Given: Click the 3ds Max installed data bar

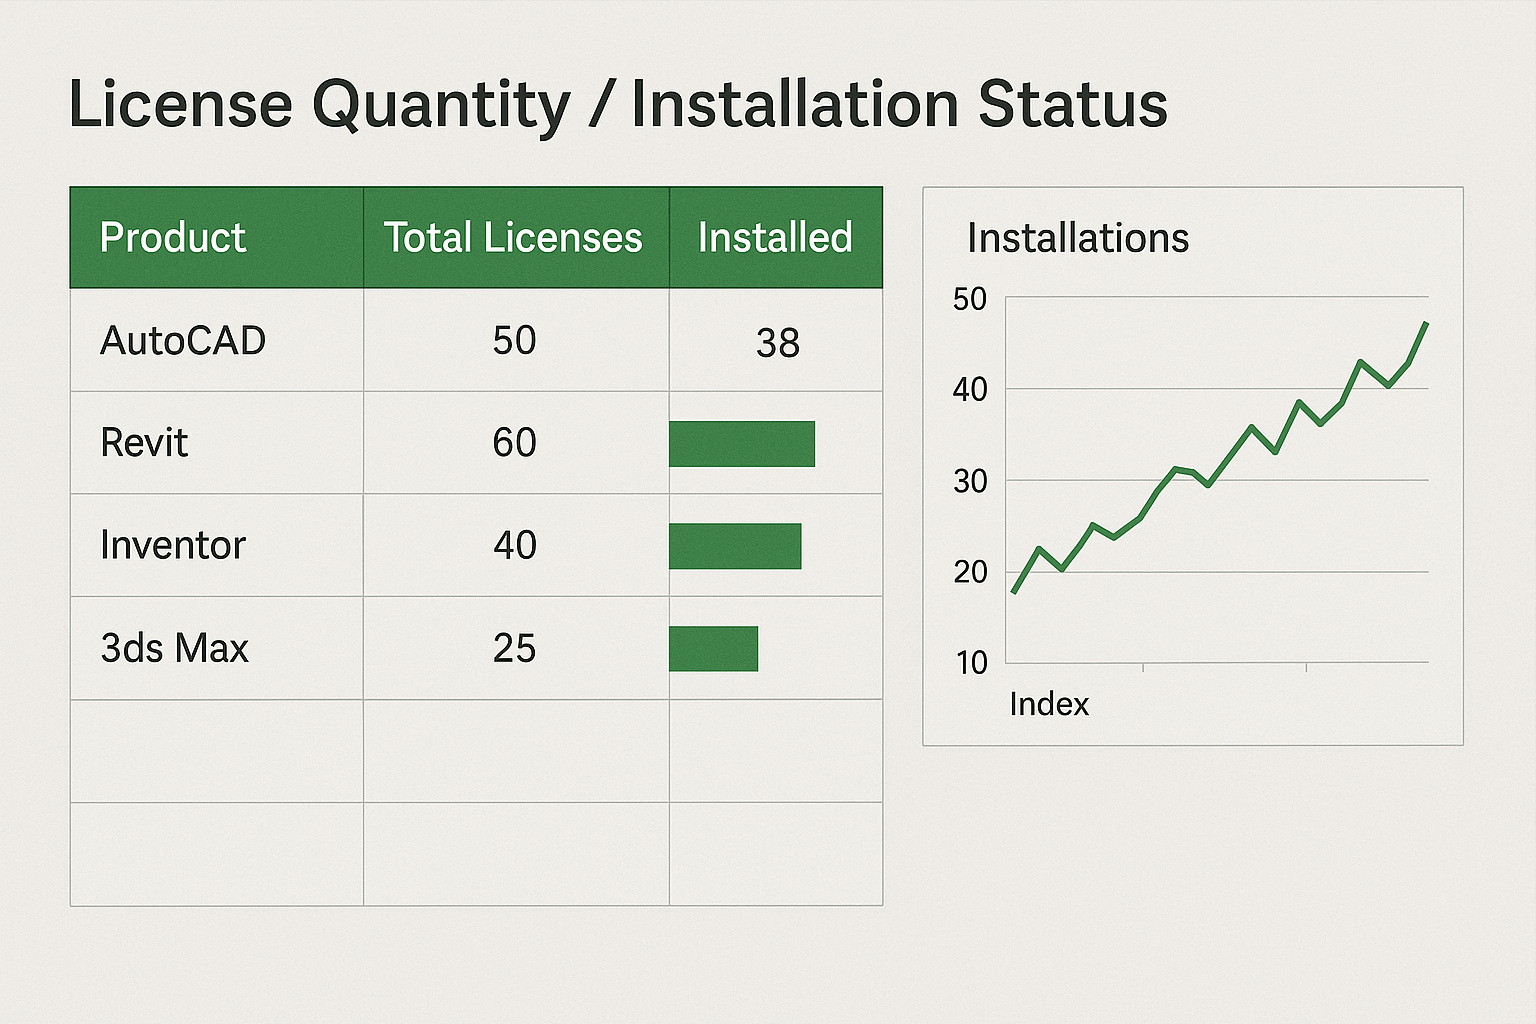Looking at the screenshot, I should coord(714,648).
